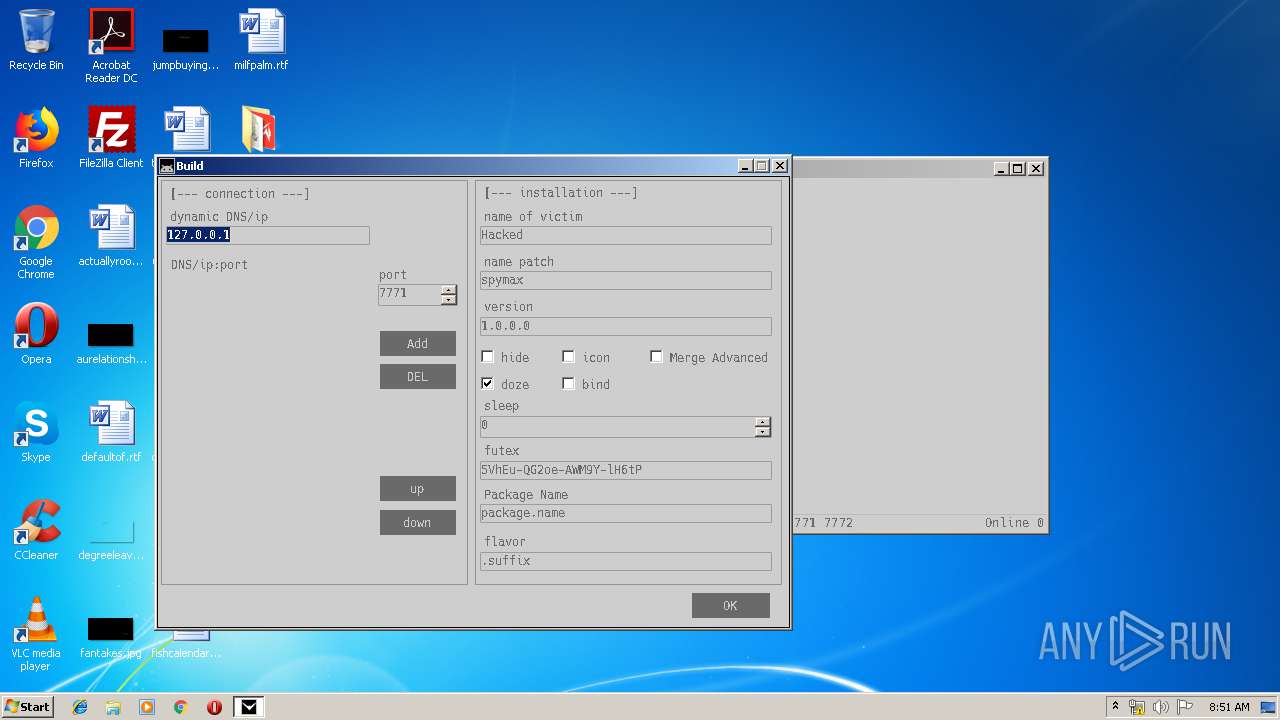This screenshot has width=1280, height=720.
Task: Click the sleep value field
Action: [617, 426]
